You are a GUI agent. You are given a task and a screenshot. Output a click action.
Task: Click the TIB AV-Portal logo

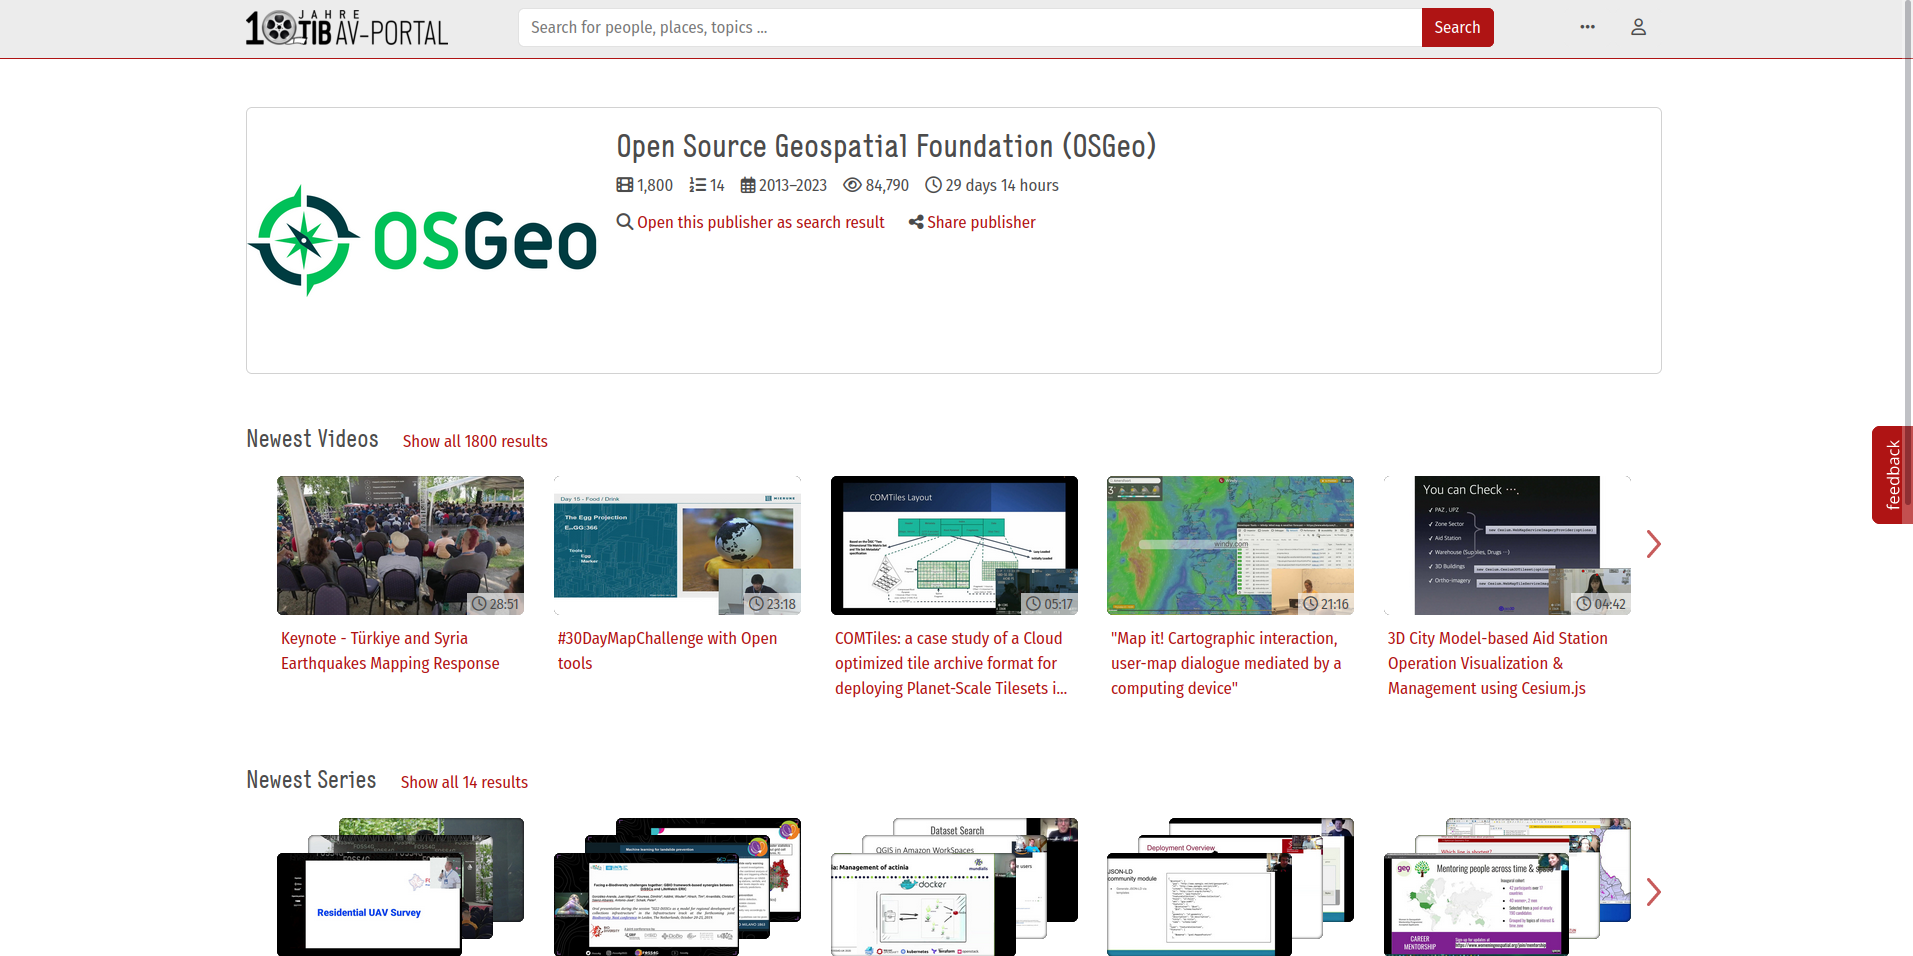pos(347,28)
